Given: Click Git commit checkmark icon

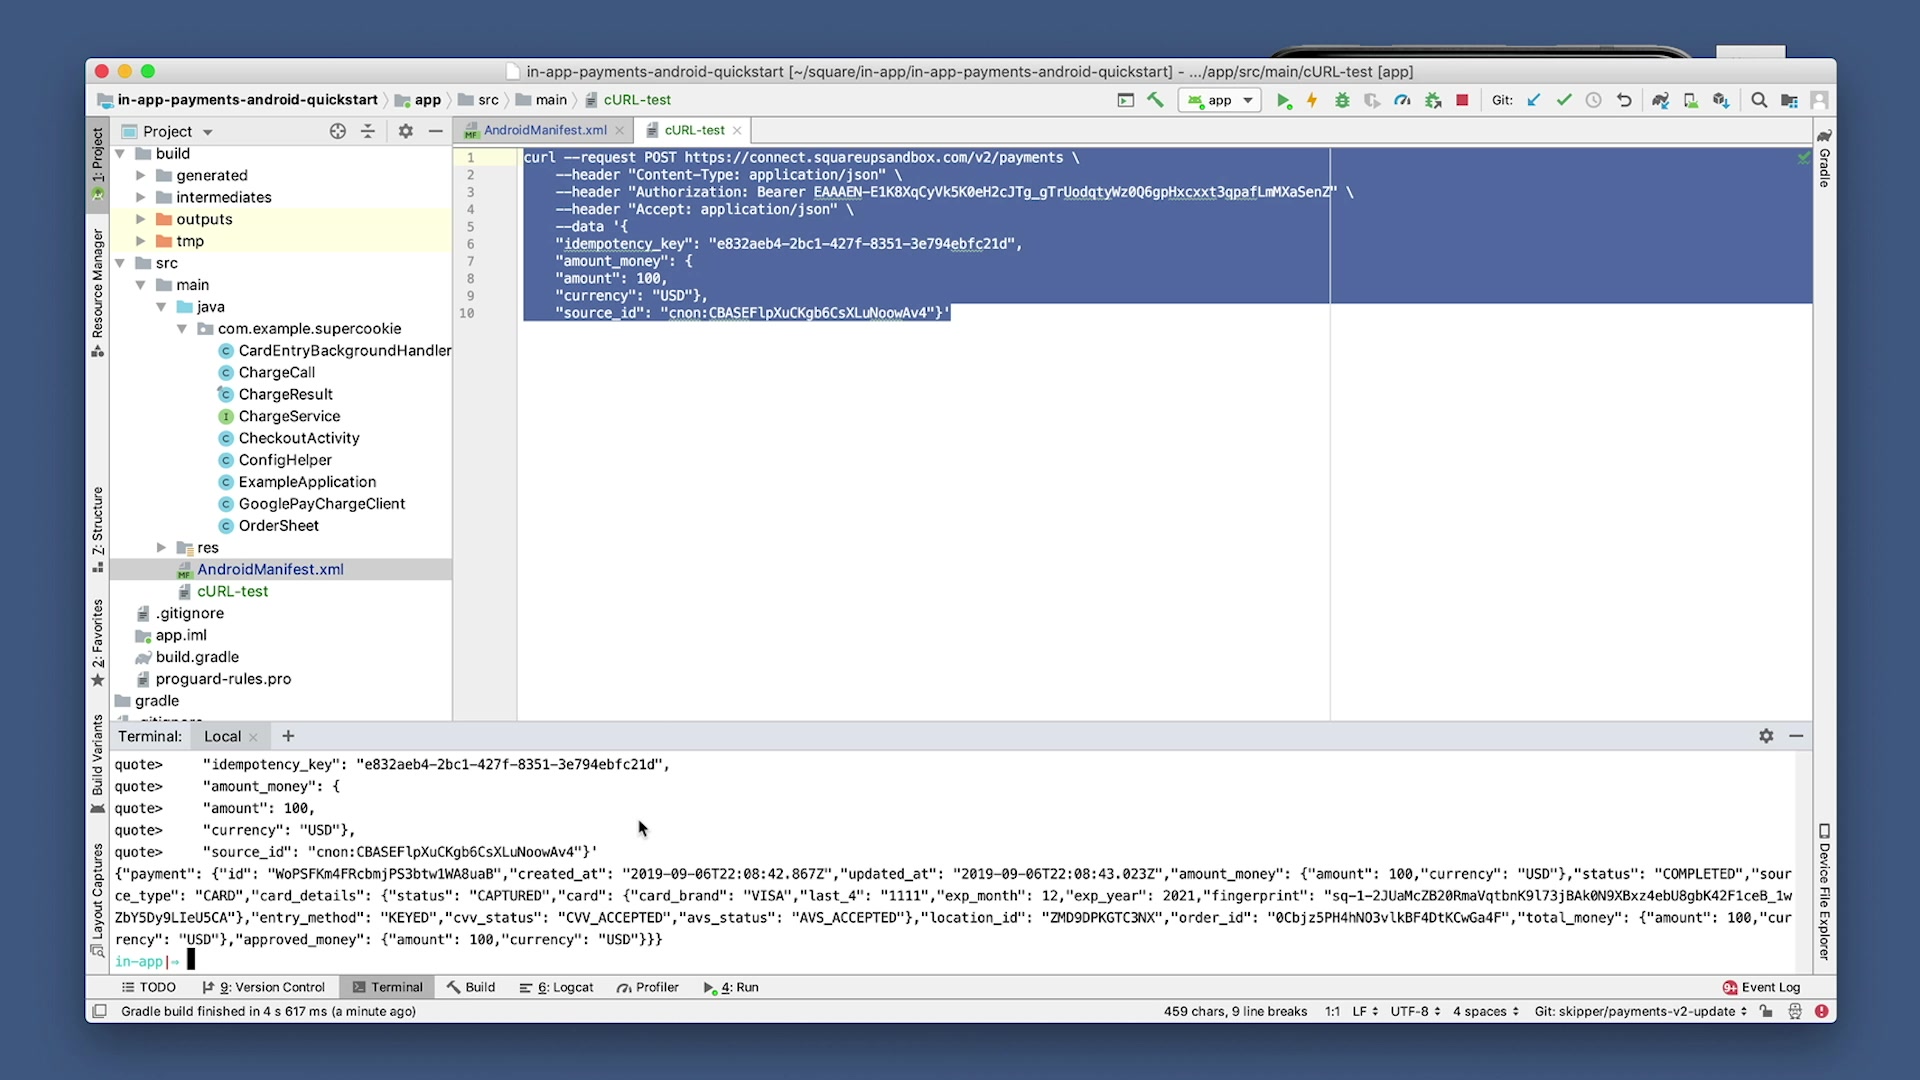Looking at the screenshot, I should pos(1564,100).
